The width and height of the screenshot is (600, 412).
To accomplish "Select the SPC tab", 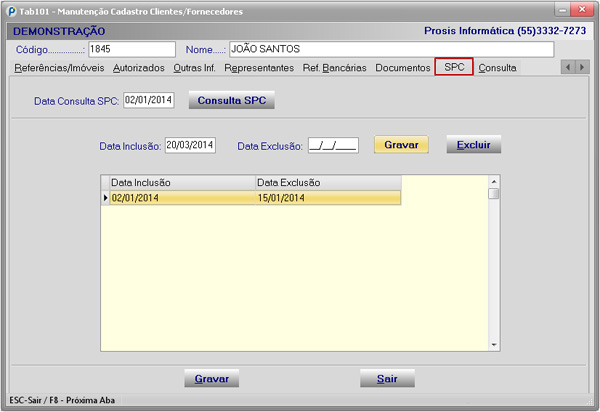I will point(454,67).
